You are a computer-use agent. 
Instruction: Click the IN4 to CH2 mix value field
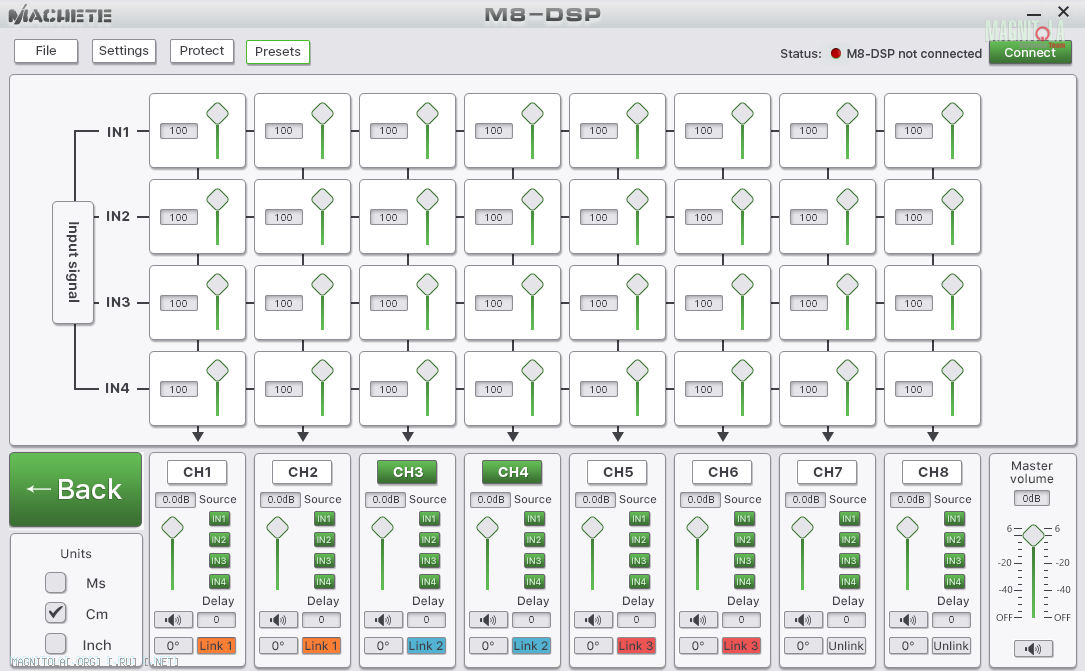pyautogui.click(x=284, y=389)
